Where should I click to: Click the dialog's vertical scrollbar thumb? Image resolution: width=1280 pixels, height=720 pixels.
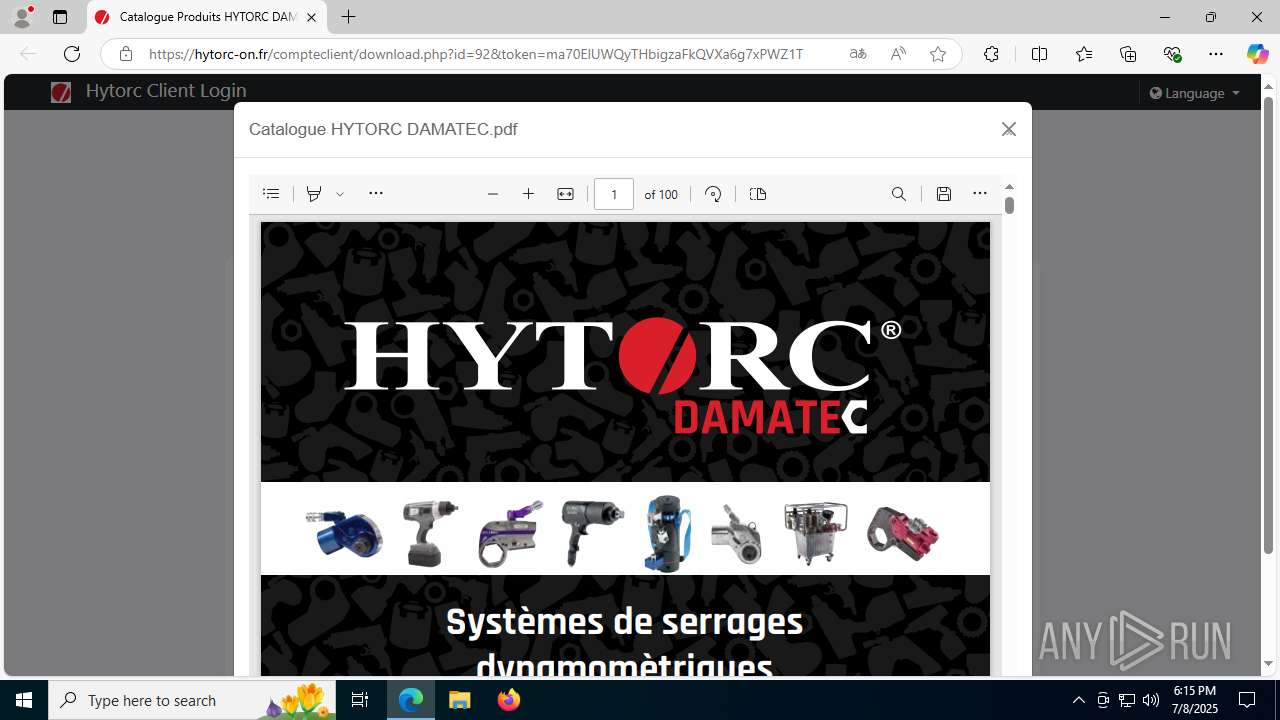(x=1009, y=205)
